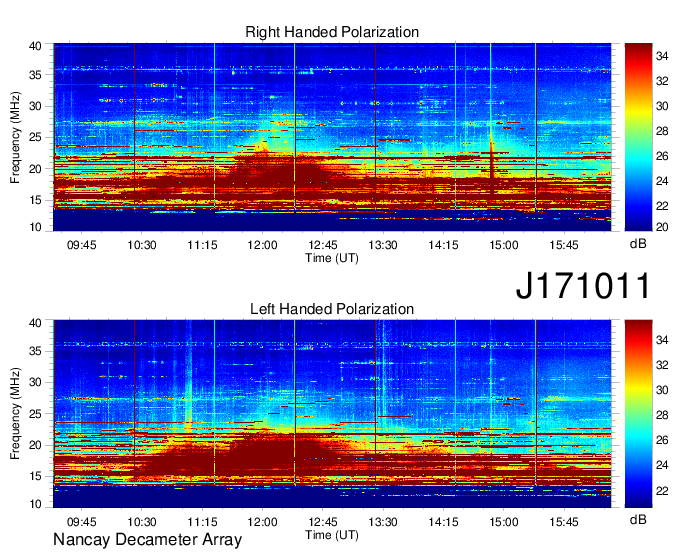Click the 28 dB tick on the Left Handed colorbar

click(662, 415)
